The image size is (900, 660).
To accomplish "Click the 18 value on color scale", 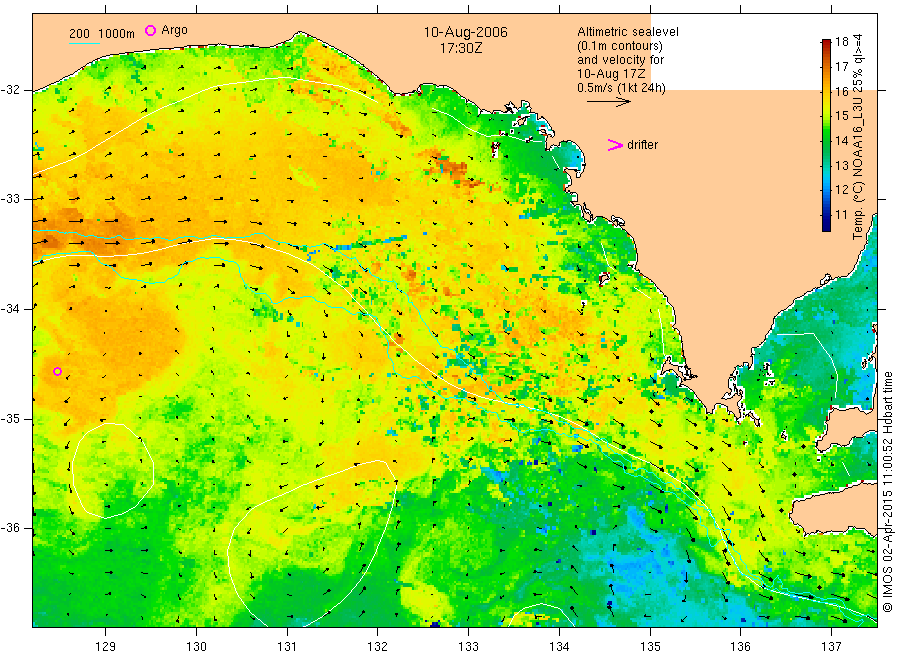I will pyautogui.click(x=841, y=41).
